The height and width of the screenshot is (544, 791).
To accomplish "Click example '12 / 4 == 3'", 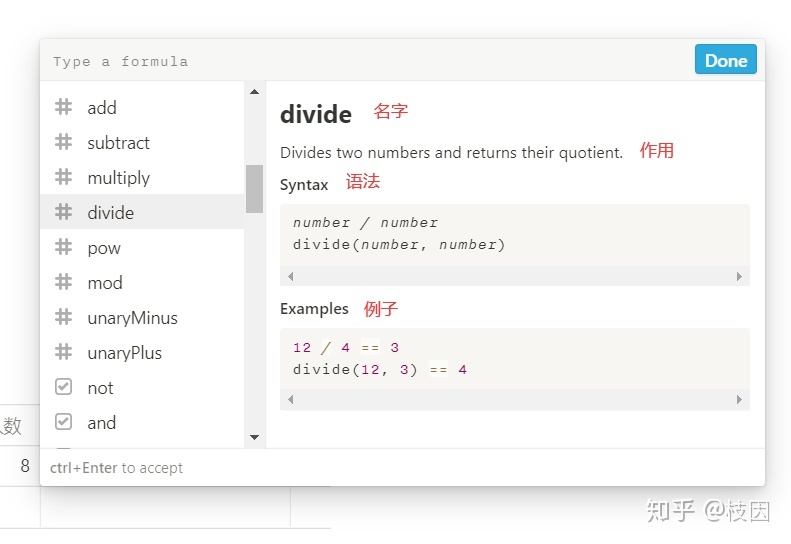I will [x=346, y=348].
